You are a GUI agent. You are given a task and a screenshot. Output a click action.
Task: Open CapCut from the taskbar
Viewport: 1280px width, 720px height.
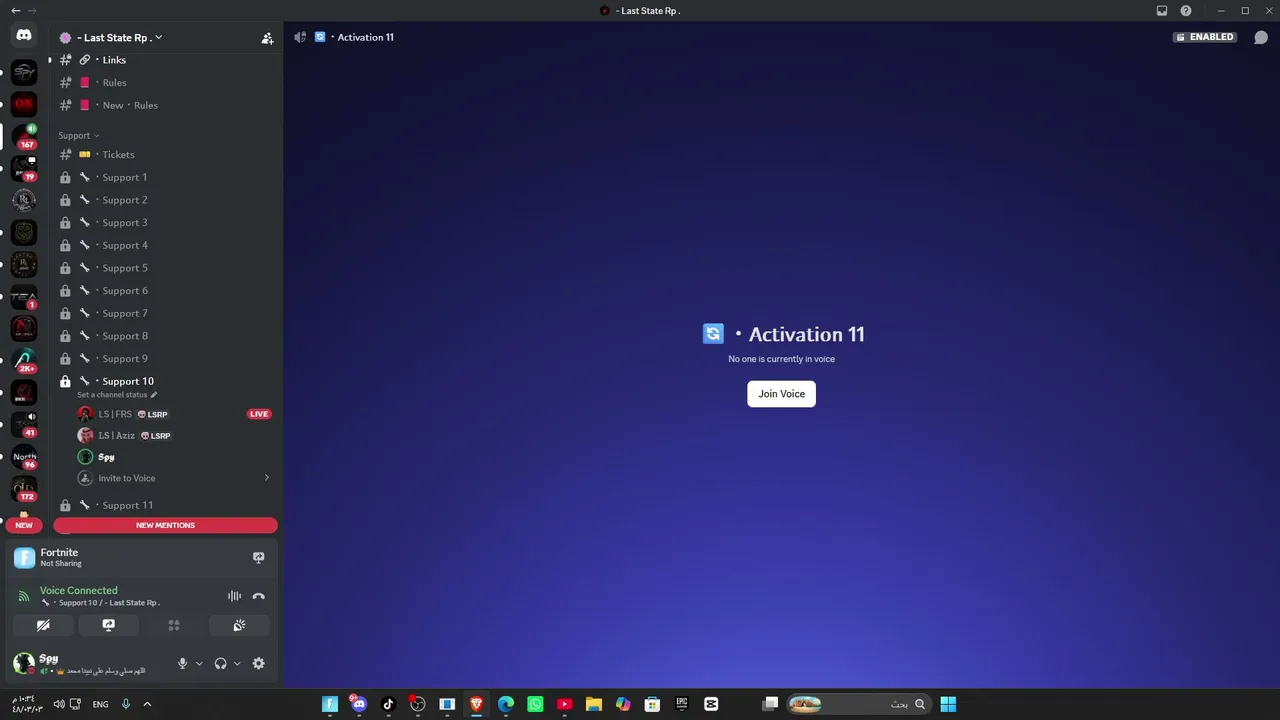[x=711, y=704]
